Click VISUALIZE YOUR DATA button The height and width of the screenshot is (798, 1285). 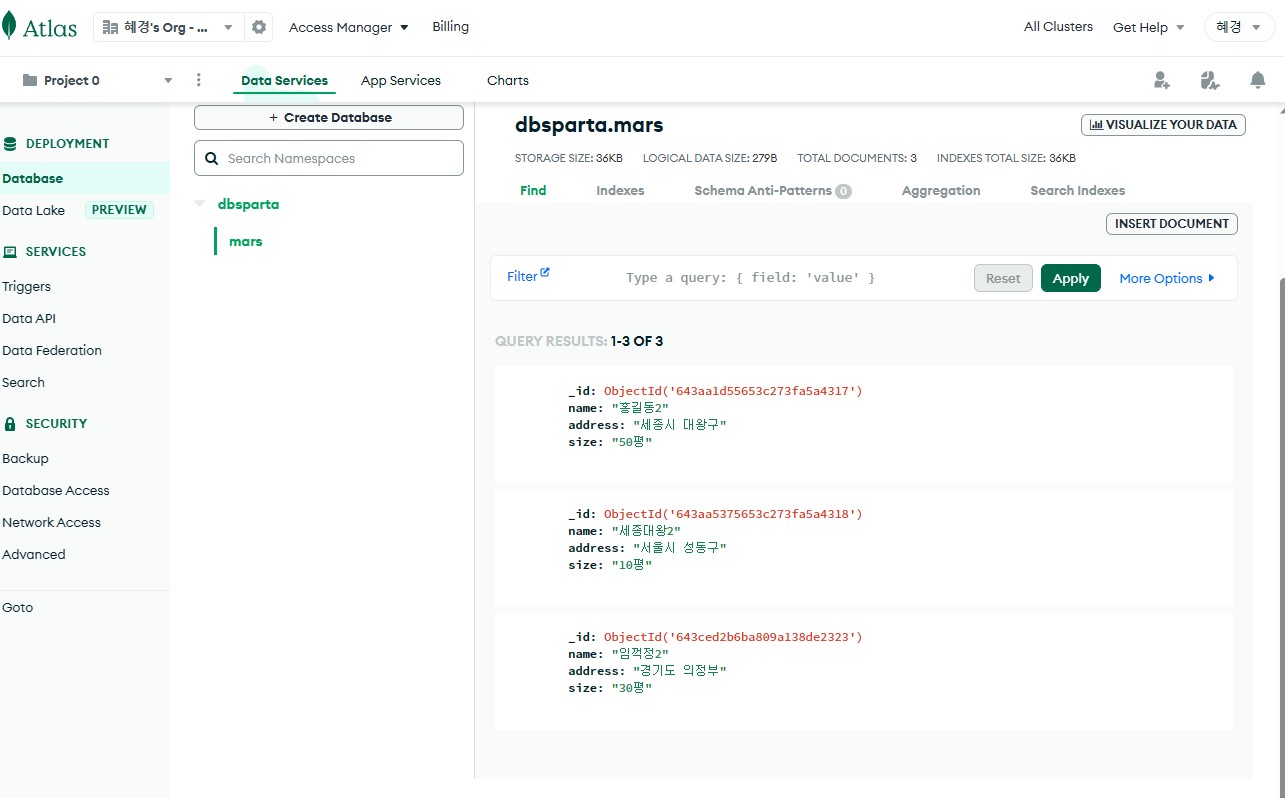1163,125
